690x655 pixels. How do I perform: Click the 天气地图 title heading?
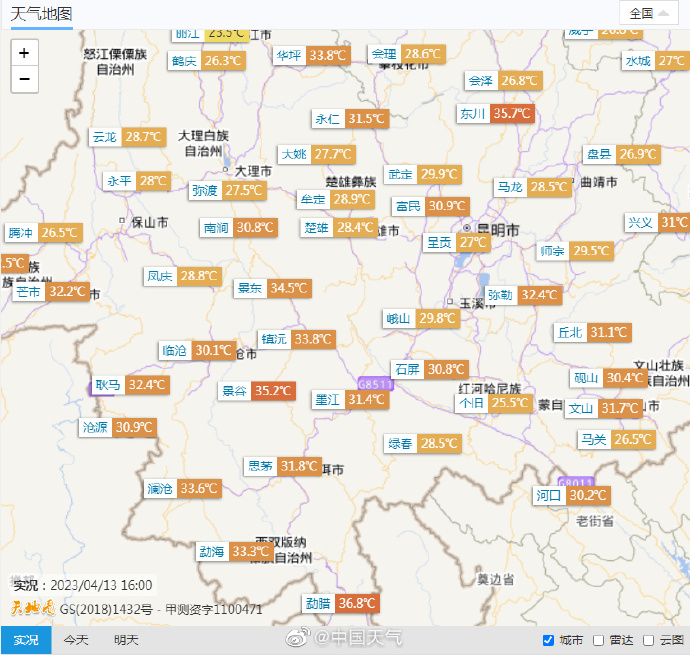click(41, 13)
